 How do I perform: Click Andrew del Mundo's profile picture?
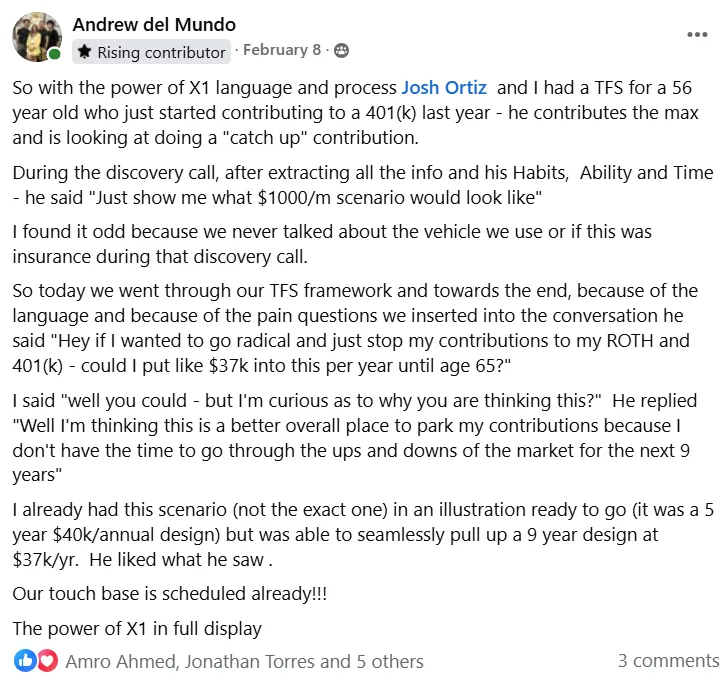pyautogui.click(x=37, y=37)
